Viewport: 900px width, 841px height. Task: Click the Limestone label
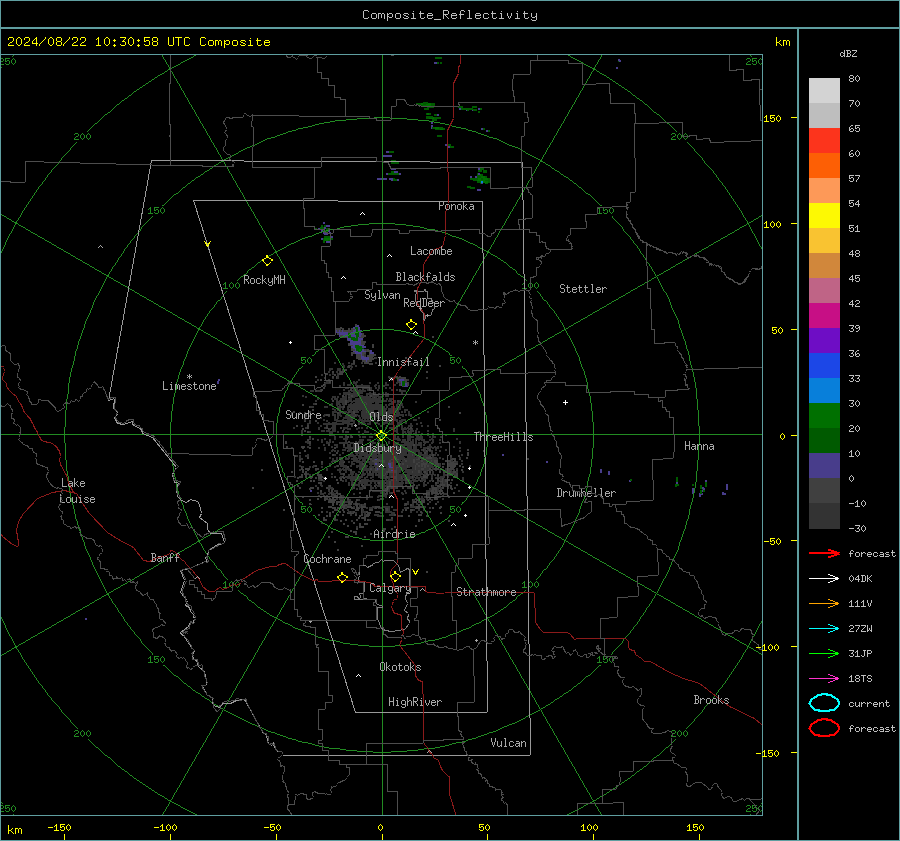point(189,386)
